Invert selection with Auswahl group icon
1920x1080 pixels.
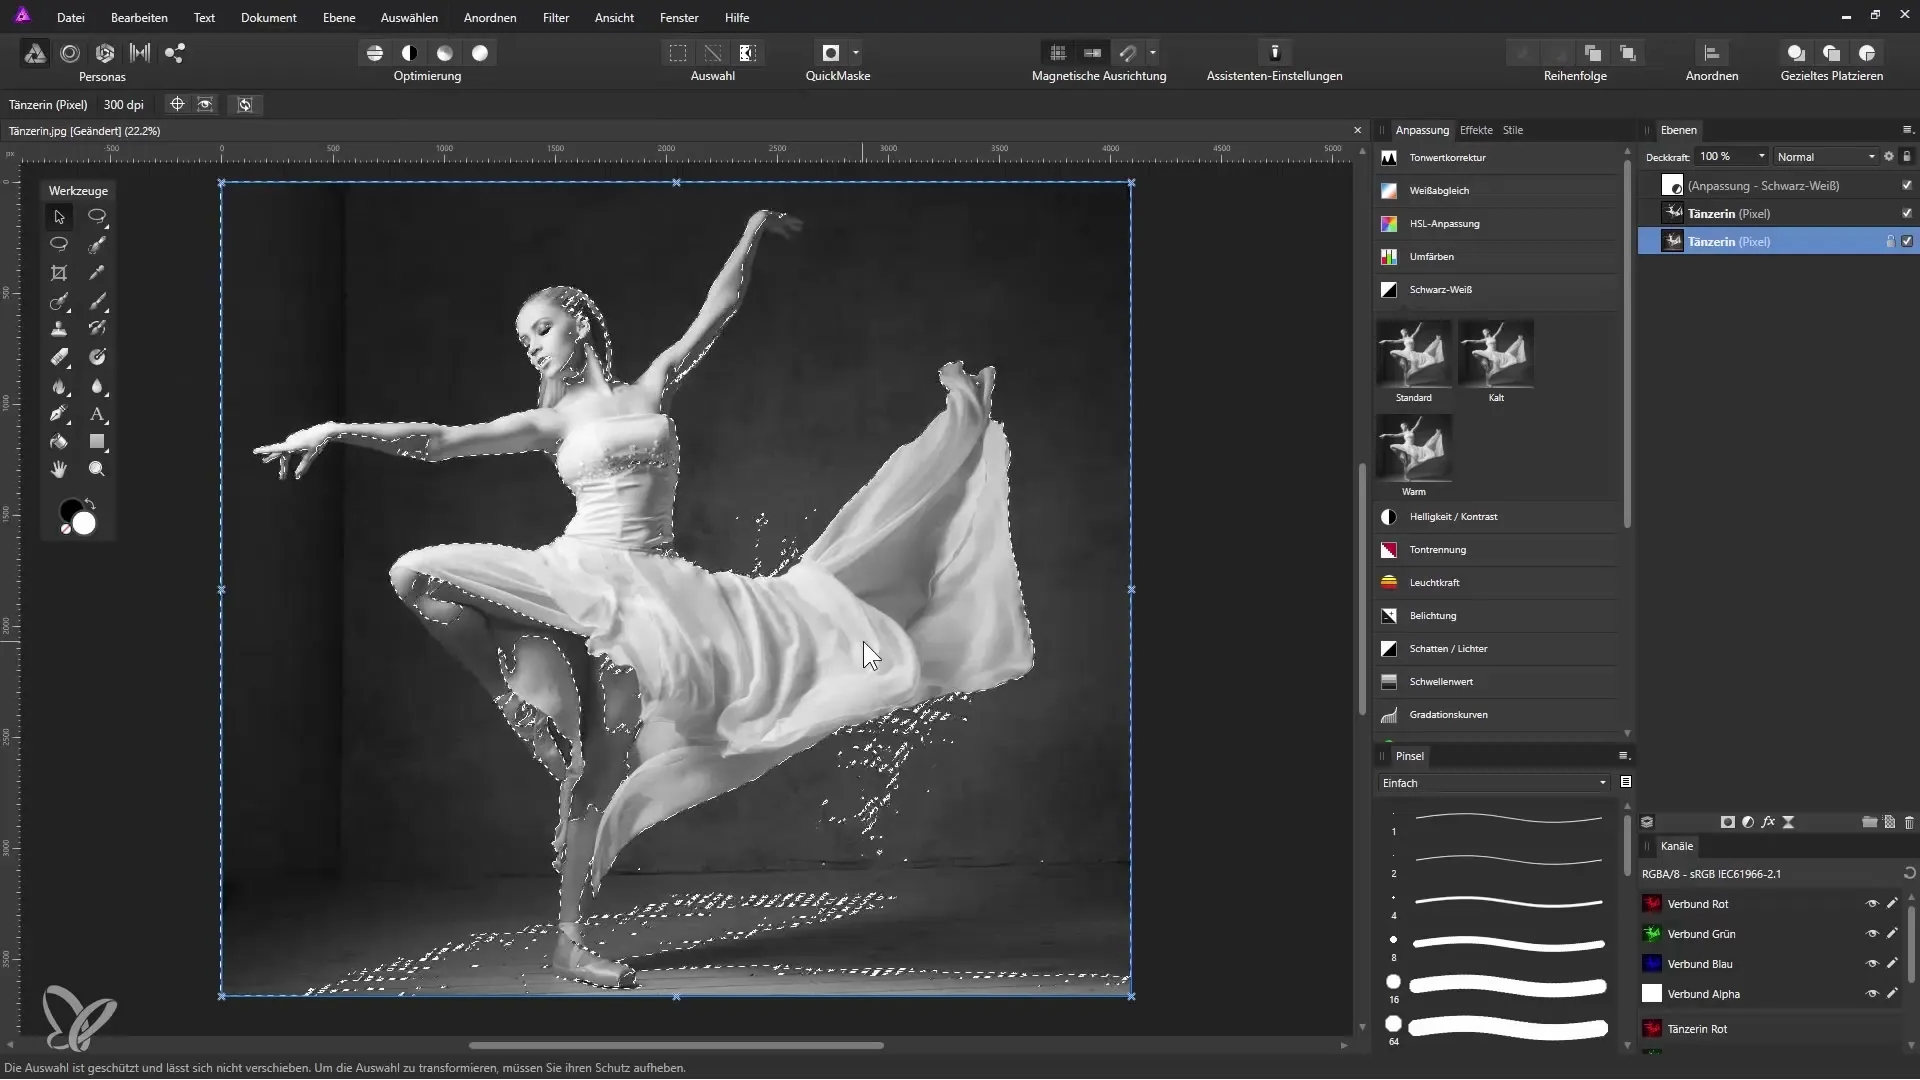[747, 53]
